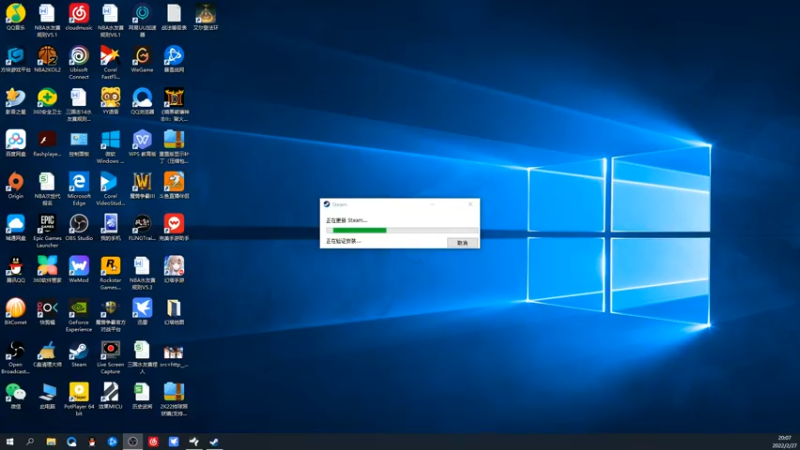The height and width of the screenshot is (450, 800).
Task: Select the 幻塔地图 folder on desktop
Action: click(x=173, y=312)
